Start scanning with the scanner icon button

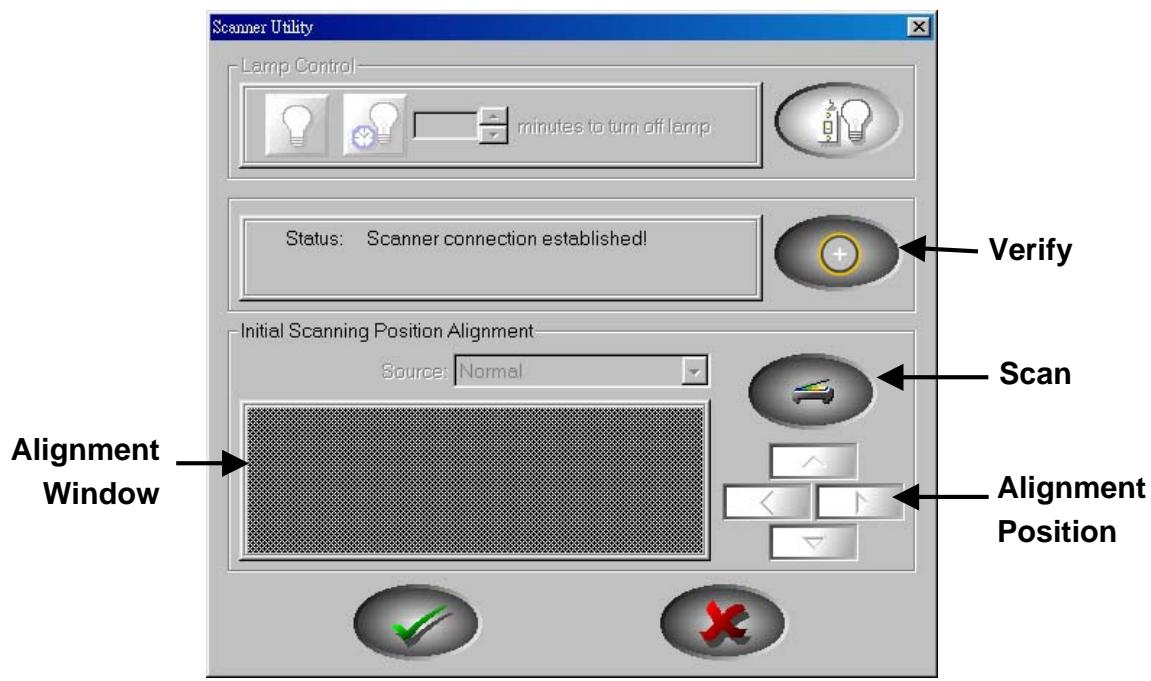[x=812, y=390]
